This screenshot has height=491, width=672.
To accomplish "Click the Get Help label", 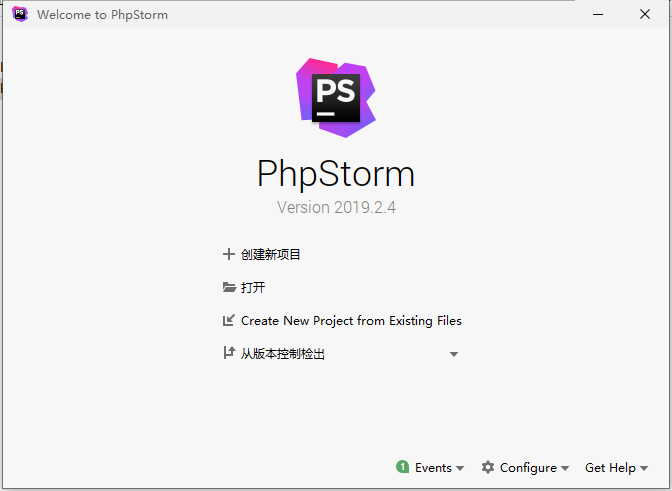I will (610, 468).
